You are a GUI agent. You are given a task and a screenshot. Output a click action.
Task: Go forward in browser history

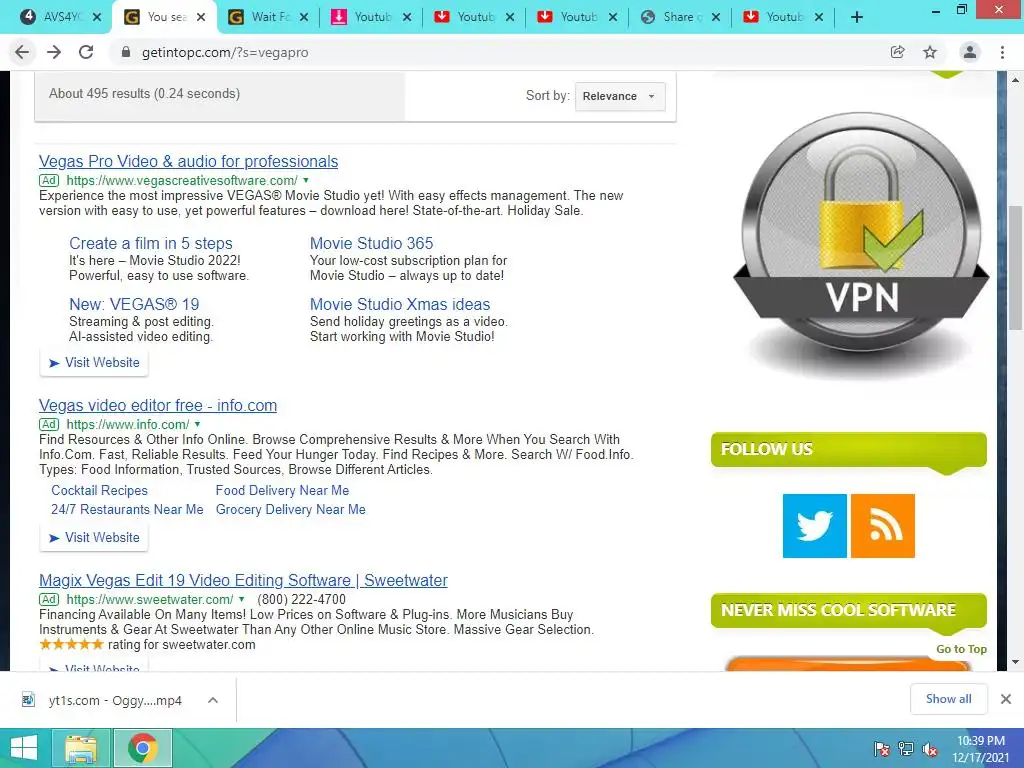click(x=54, y=52)
